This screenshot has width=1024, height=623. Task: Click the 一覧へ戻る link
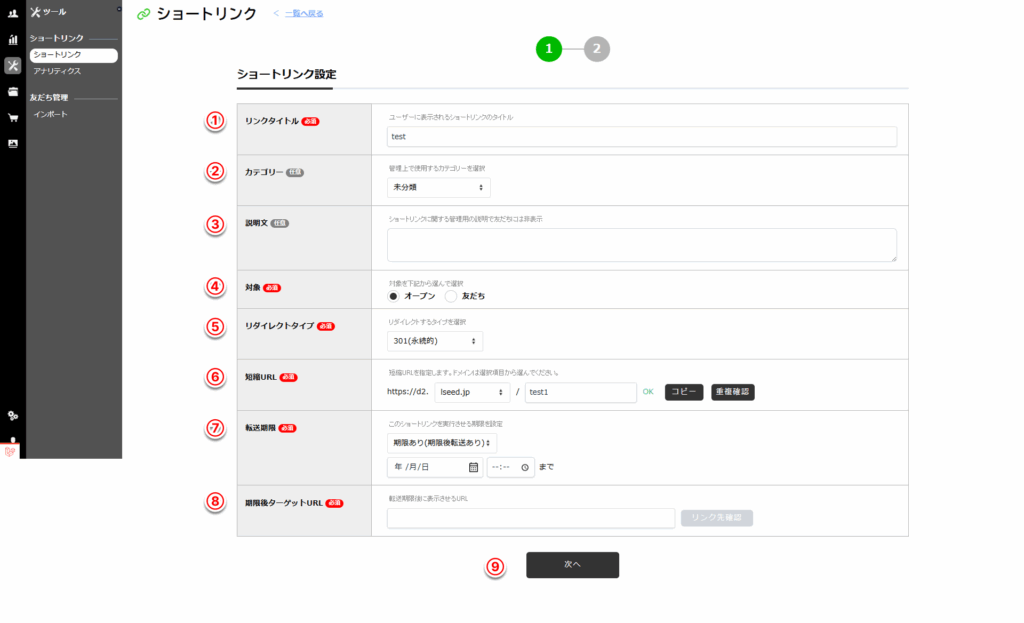[304, 14]
